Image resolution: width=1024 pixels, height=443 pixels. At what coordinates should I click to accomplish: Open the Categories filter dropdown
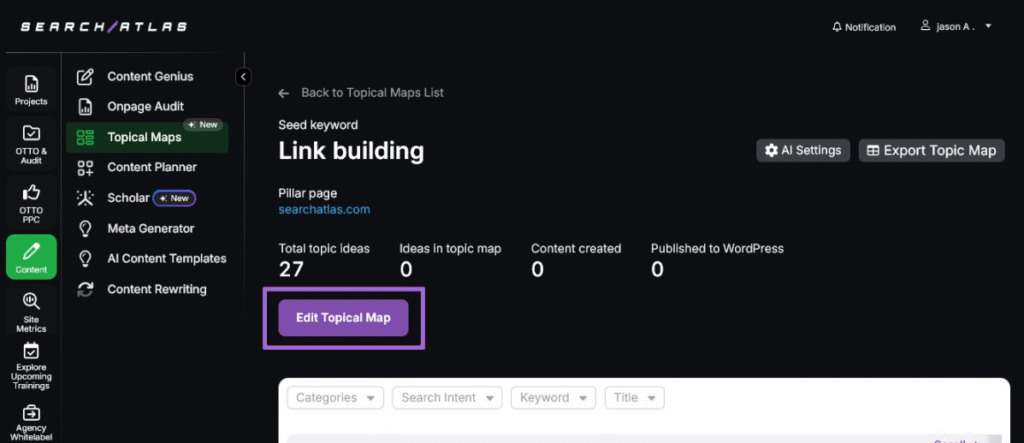tap(335, 398)
